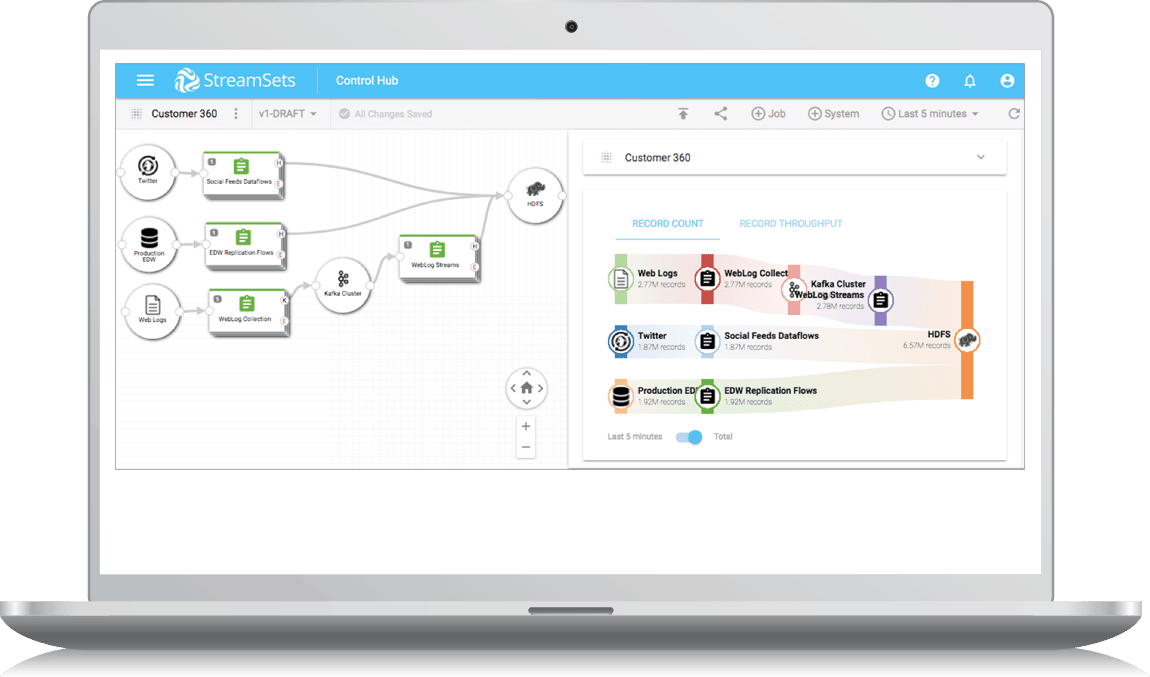The height and width of the screenshot is (677, 1150).
Task: Zoom in with the plus button
Action: click(526, 426)
